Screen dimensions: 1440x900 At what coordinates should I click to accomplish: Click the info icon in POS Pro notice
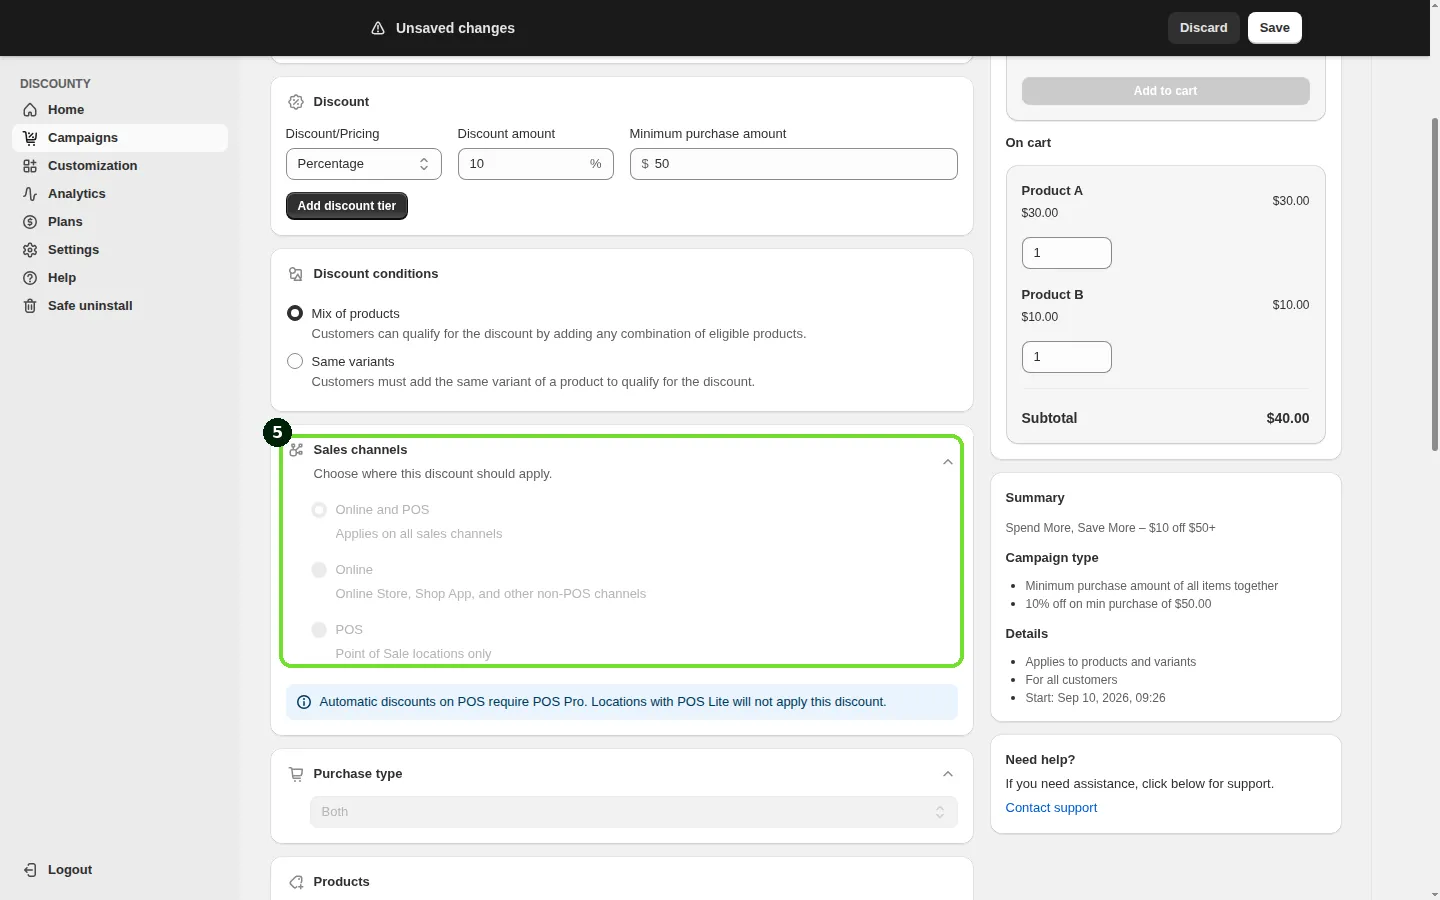point(304,702)
